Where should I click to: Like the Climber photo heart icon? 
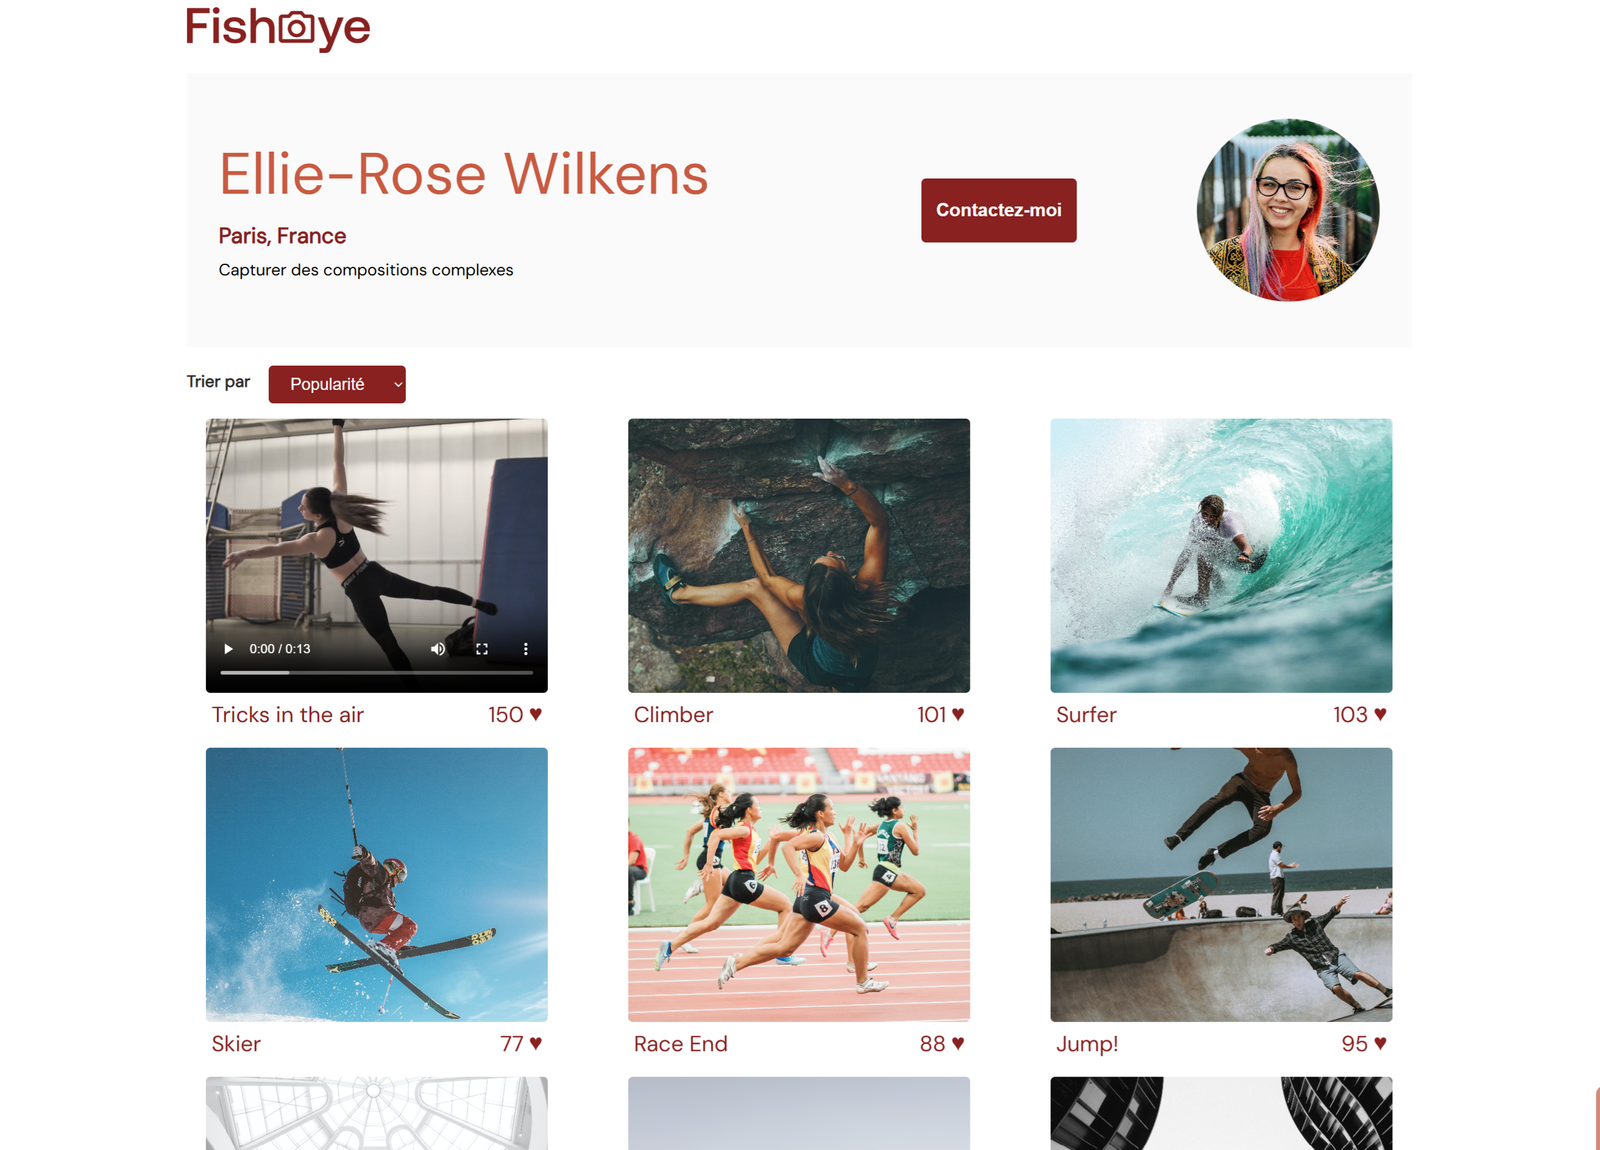click(x=958, y=714)
